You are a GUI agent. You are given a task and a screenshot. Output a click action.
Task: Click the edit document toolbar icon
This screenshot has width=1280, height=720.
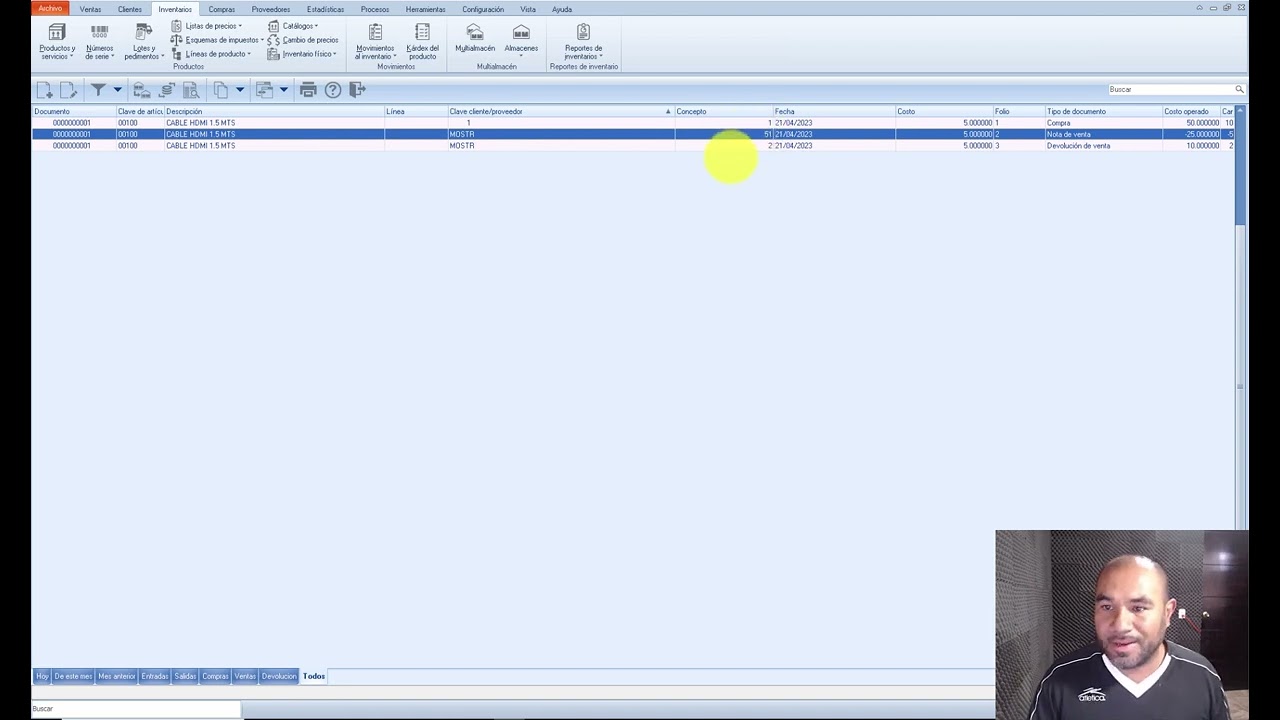[68, 90]
